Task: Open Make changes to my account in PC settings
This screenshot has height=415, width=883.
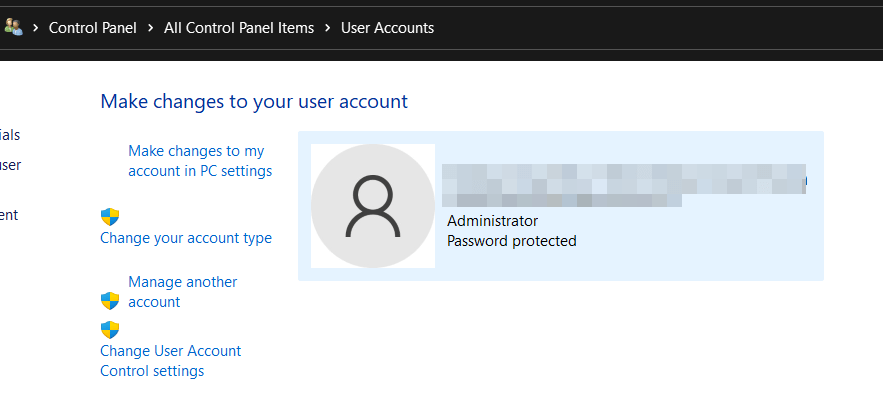Action: [x=200, y=161]
